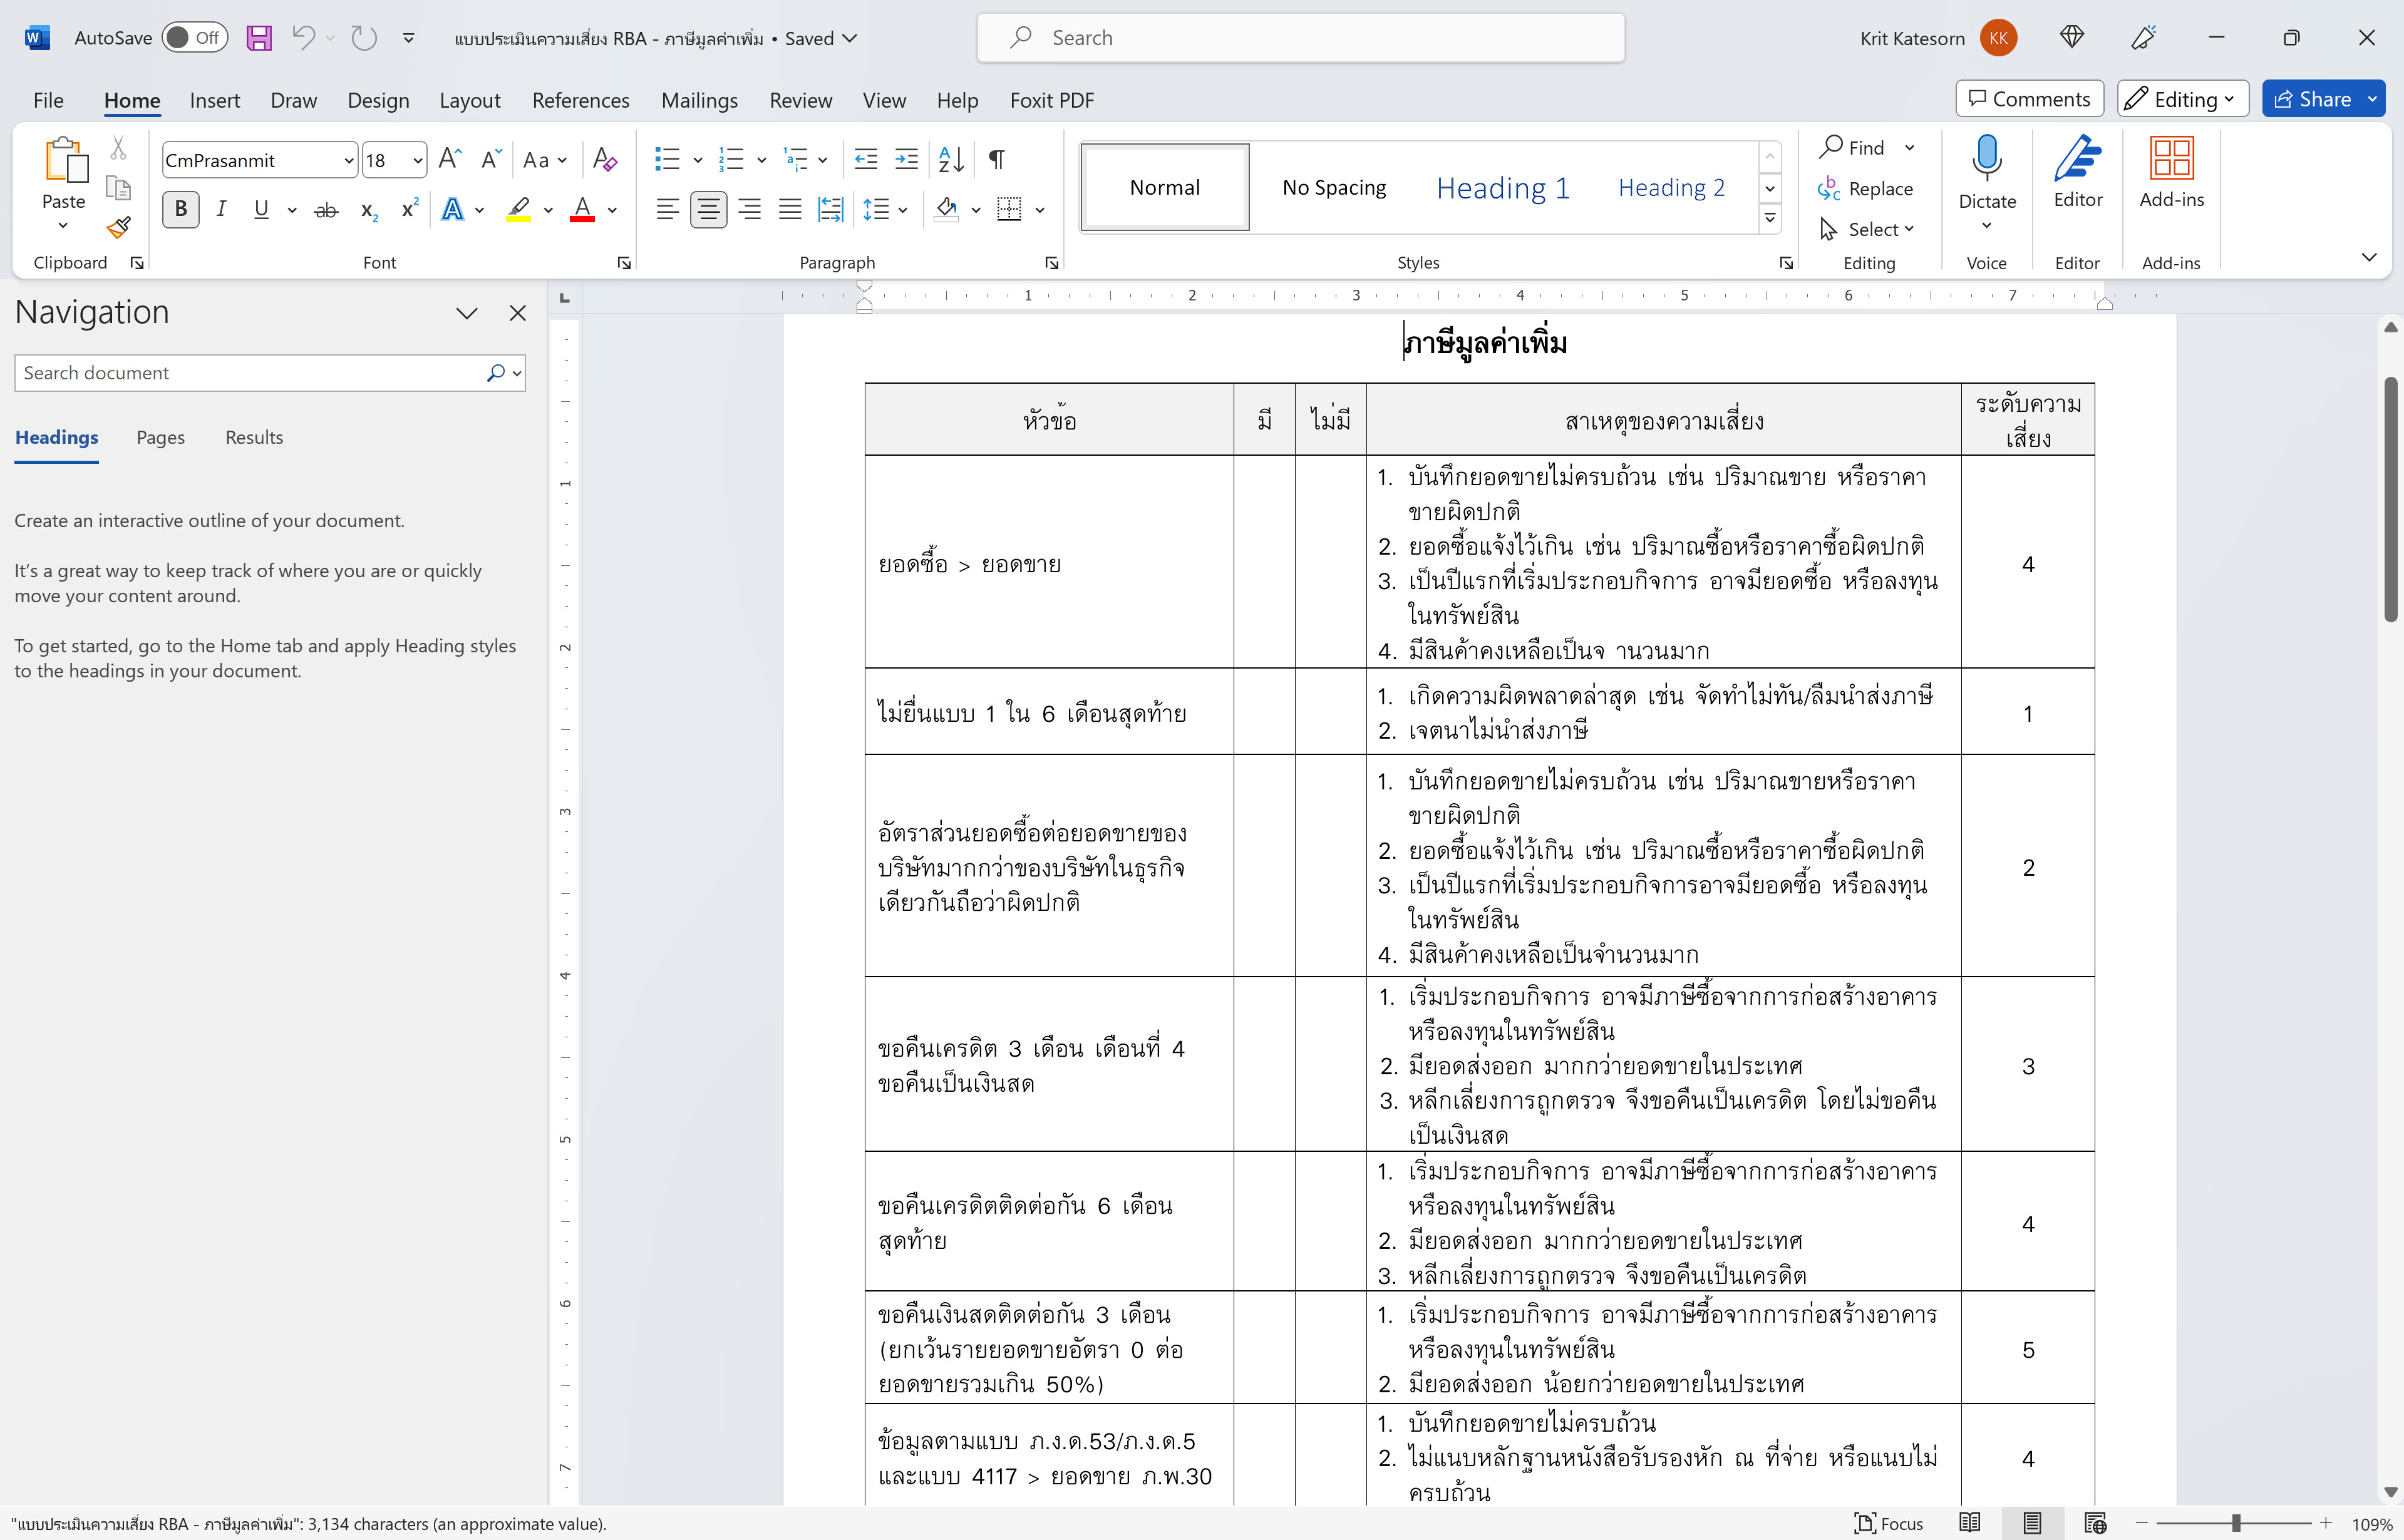This screenshot has width=2404, height=1540.
Task: Select the Format Painter brush
Action: pyautogui.click(x=118, y=228)
